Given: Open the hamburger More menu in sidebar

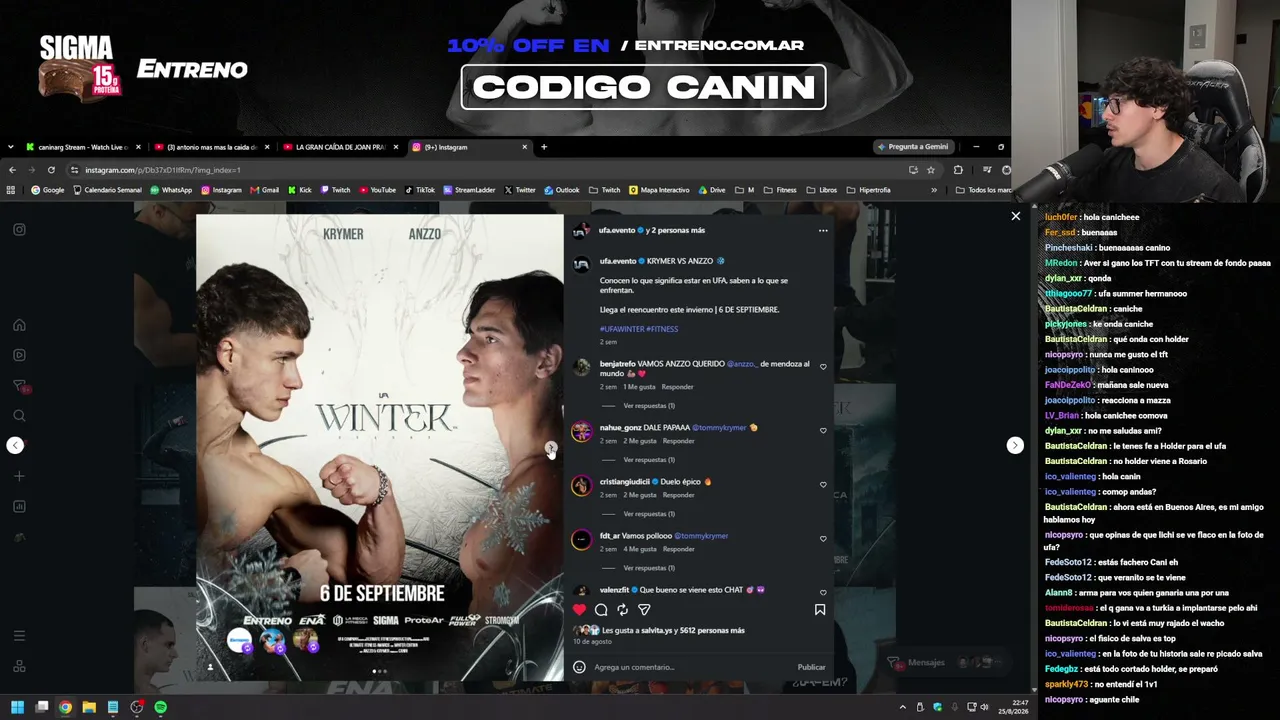Looking at the screenshot, I should [x=19, y=636].
